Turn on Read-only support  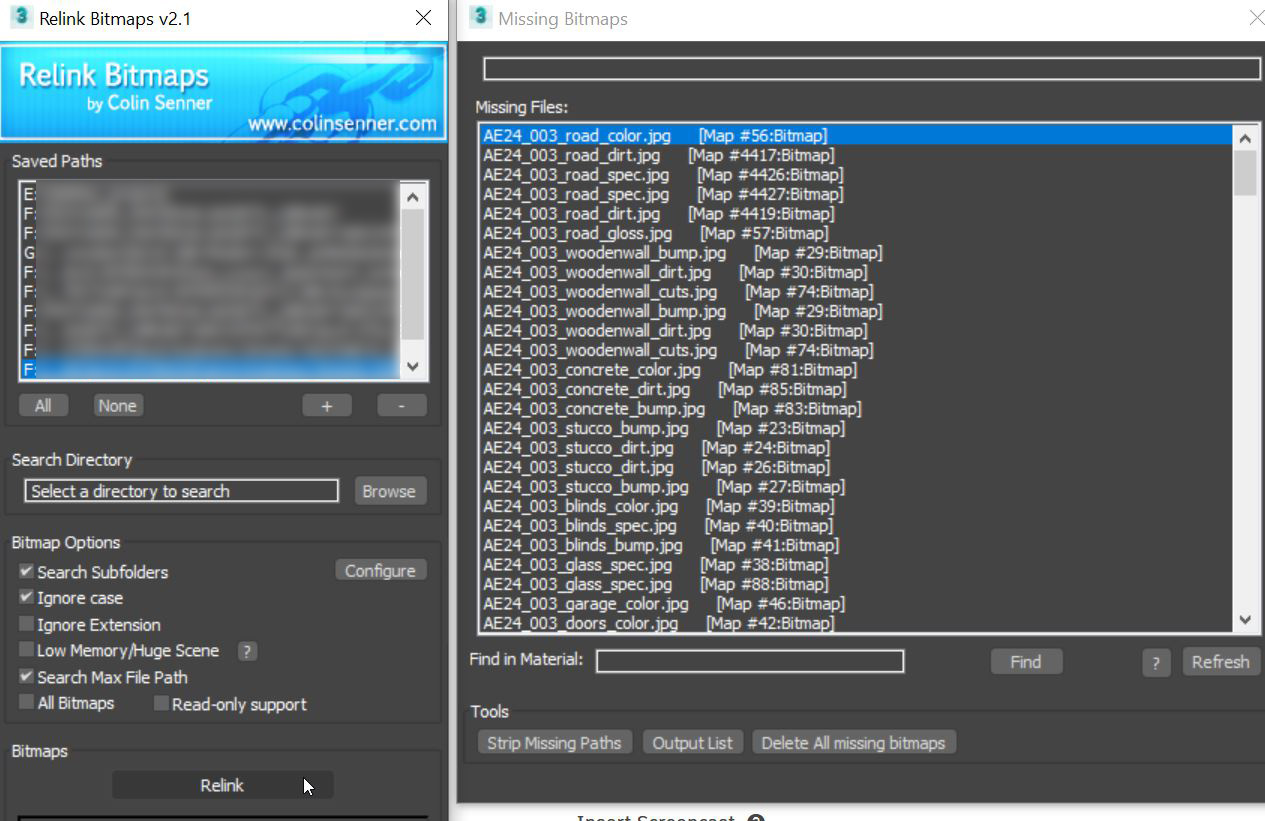160,704
